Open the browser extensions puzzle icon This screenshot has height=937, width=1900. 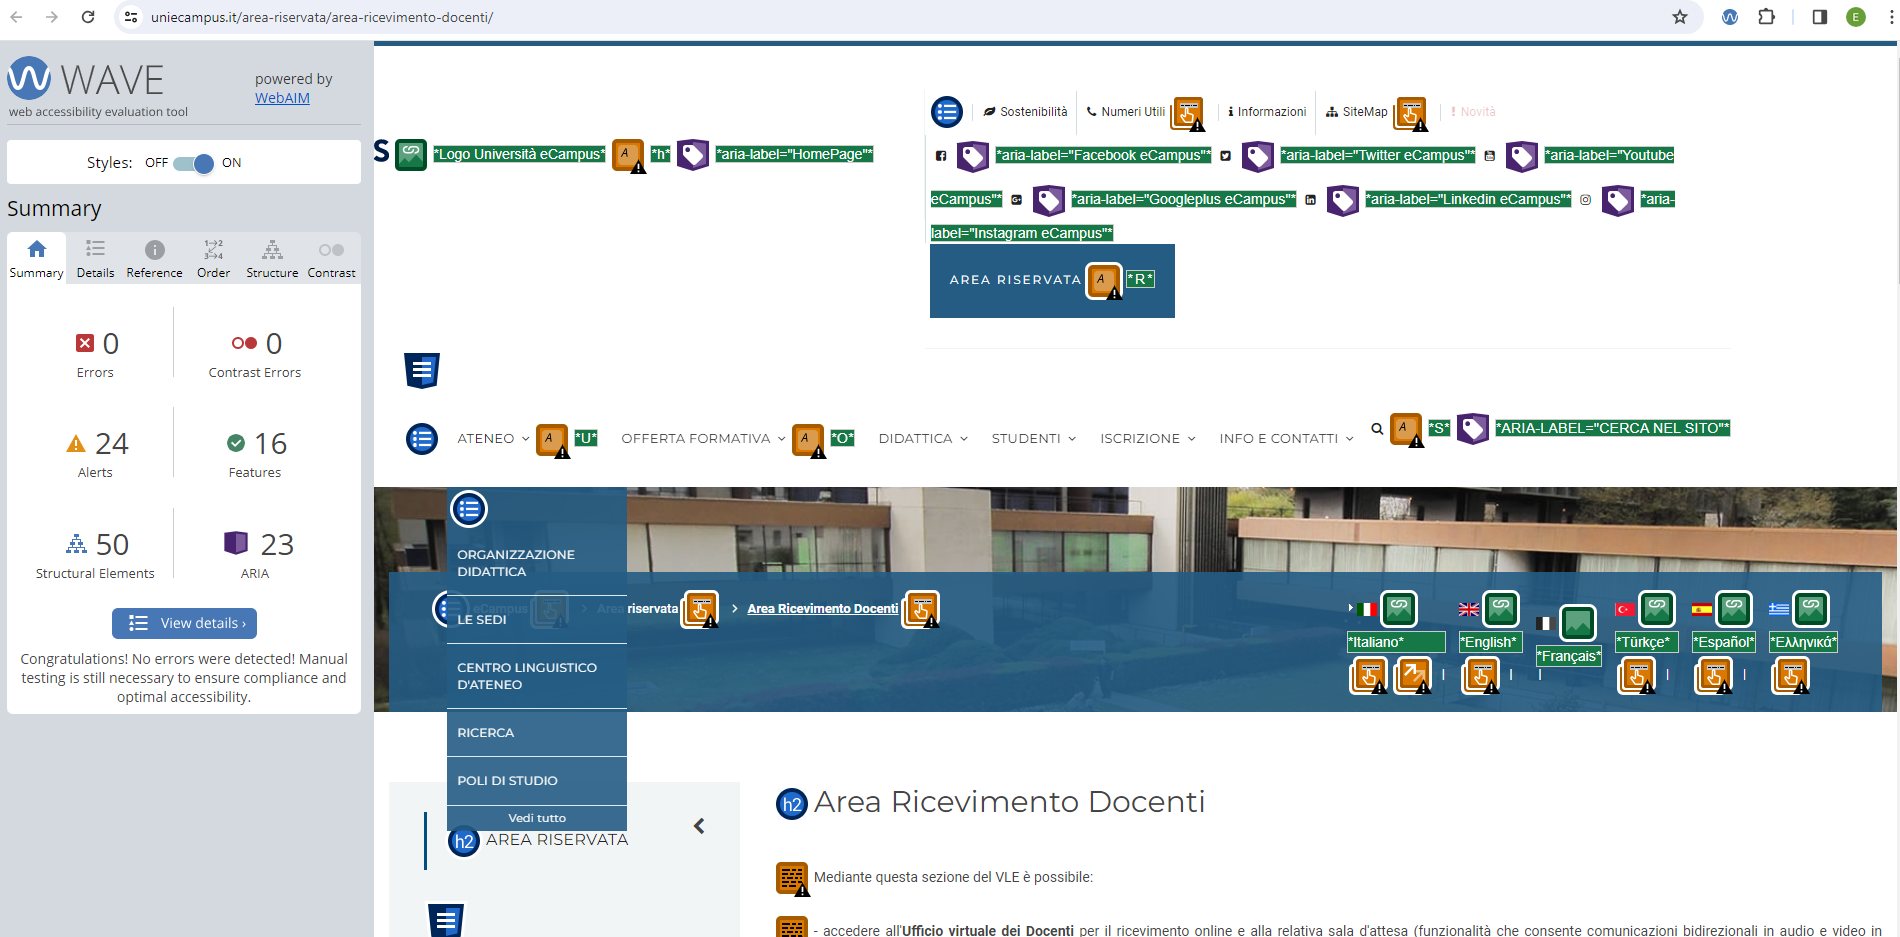1767,17
